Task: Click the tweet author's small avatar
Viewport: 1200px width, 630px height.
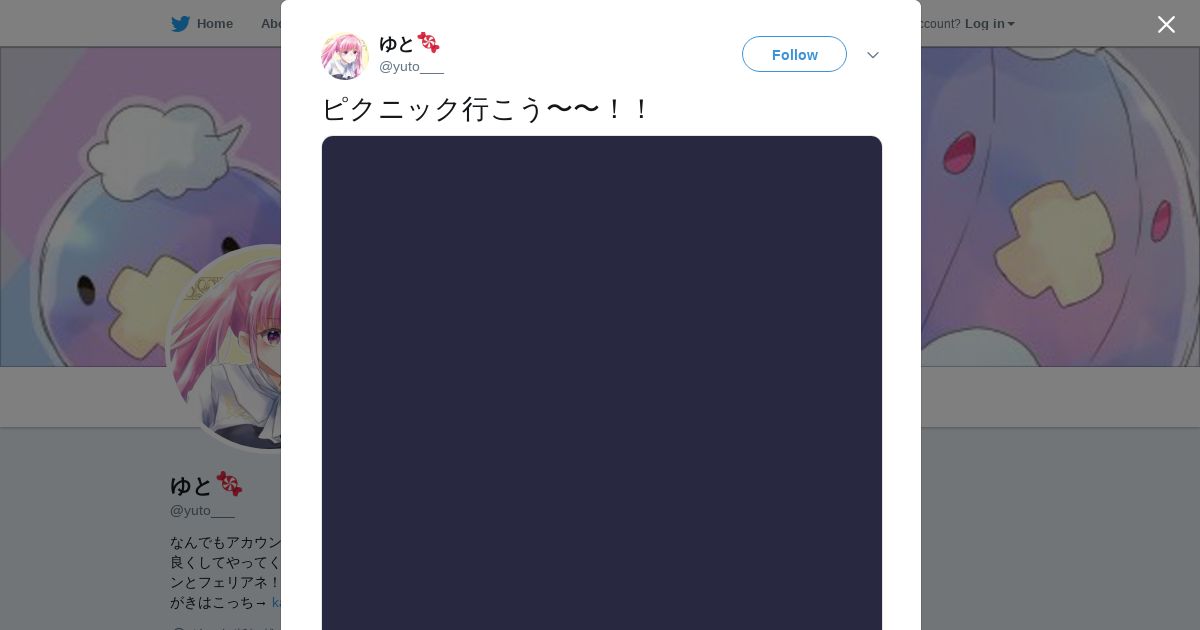Action: (345, 55)
